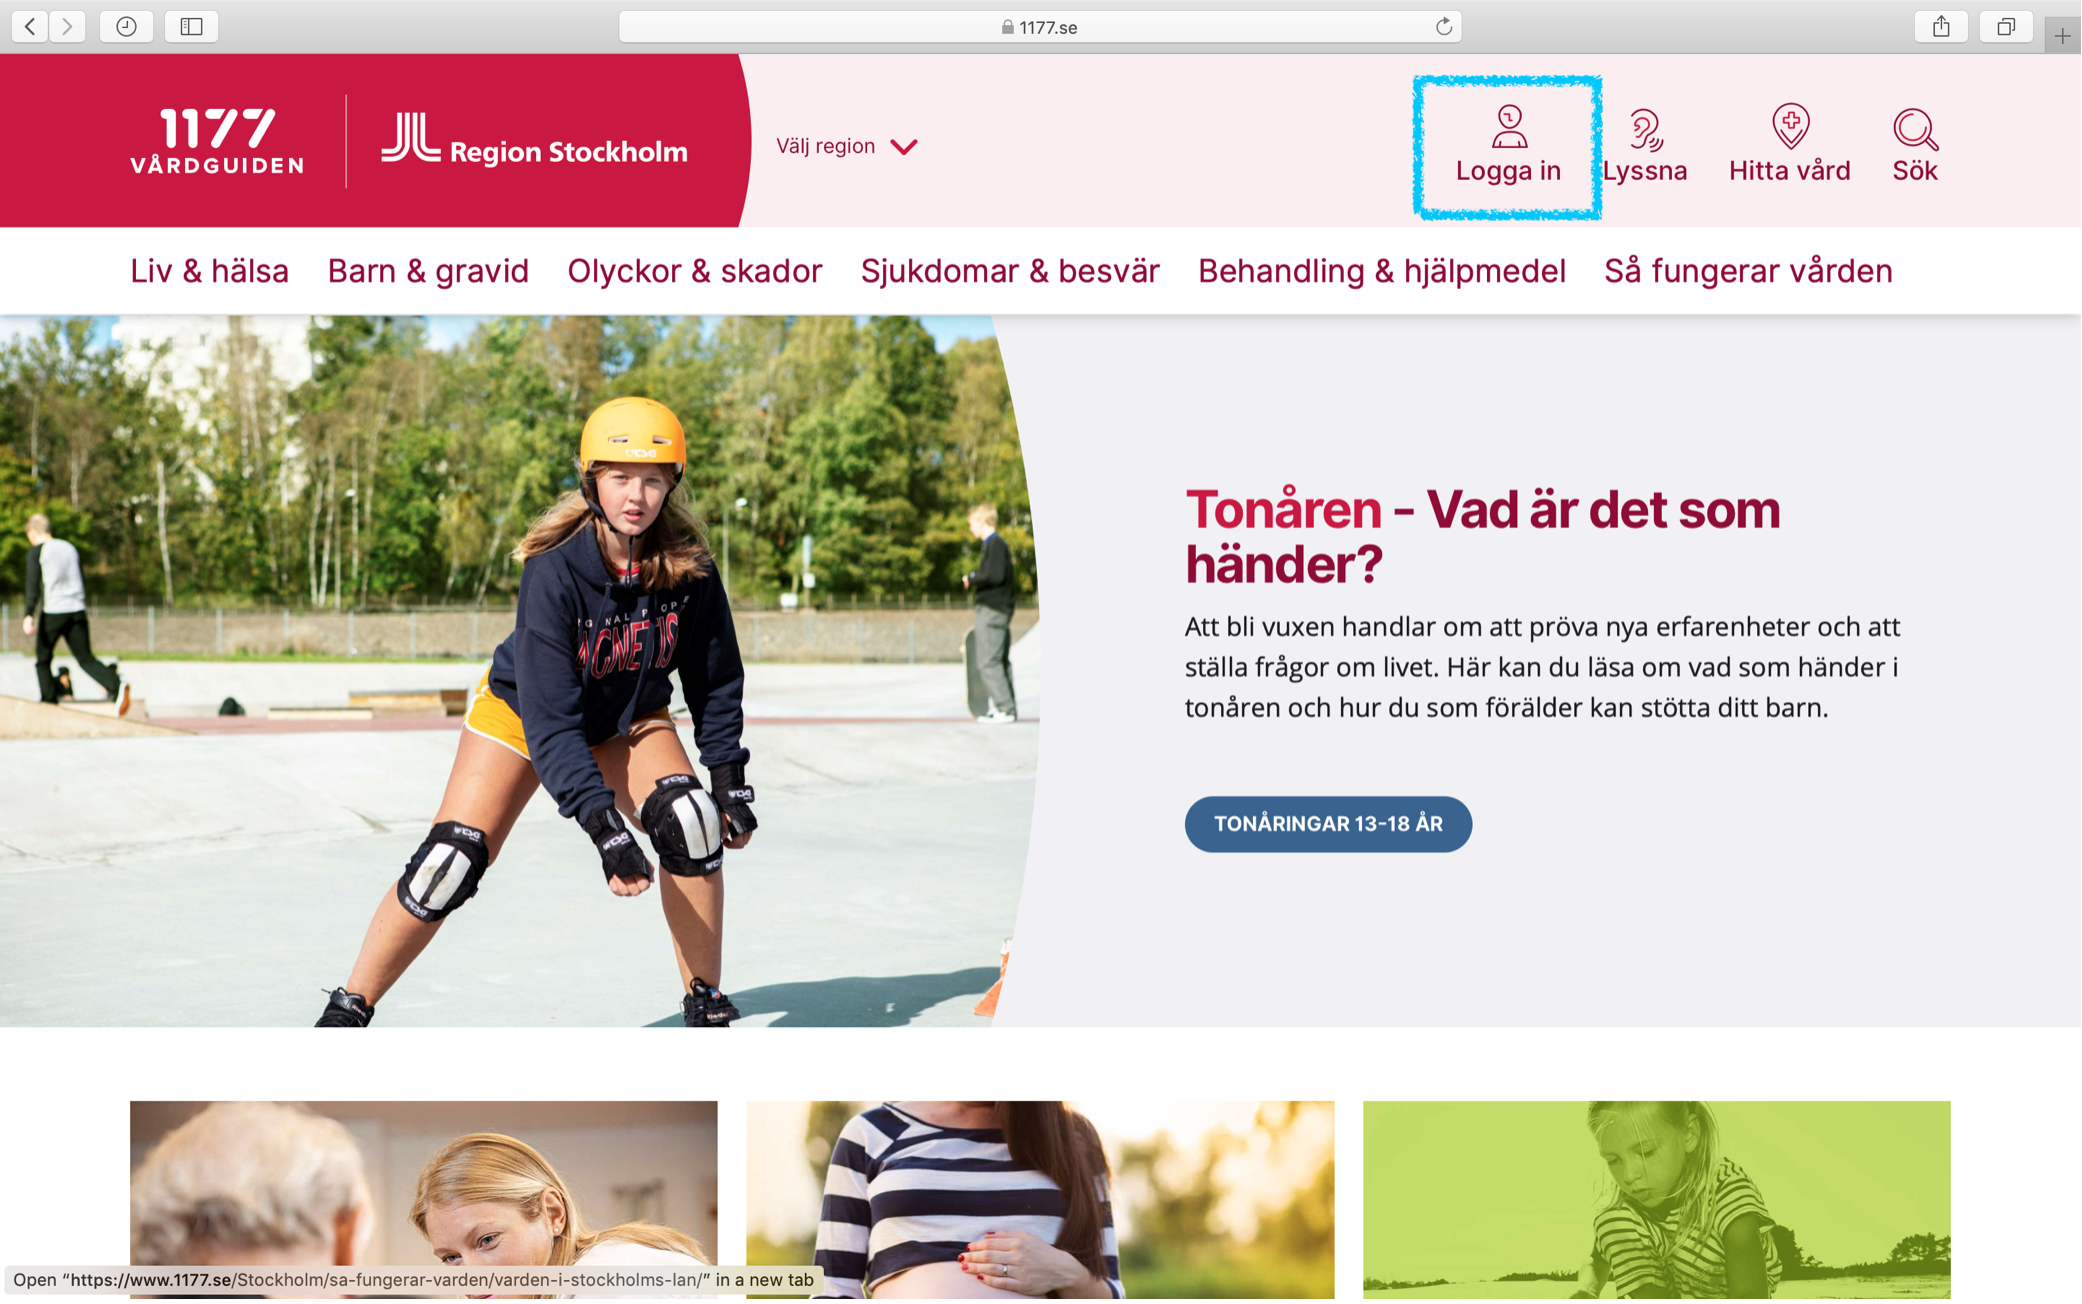Open the Safari share icon
Screen dimensions: 2082x1304
pos(1941,27)
